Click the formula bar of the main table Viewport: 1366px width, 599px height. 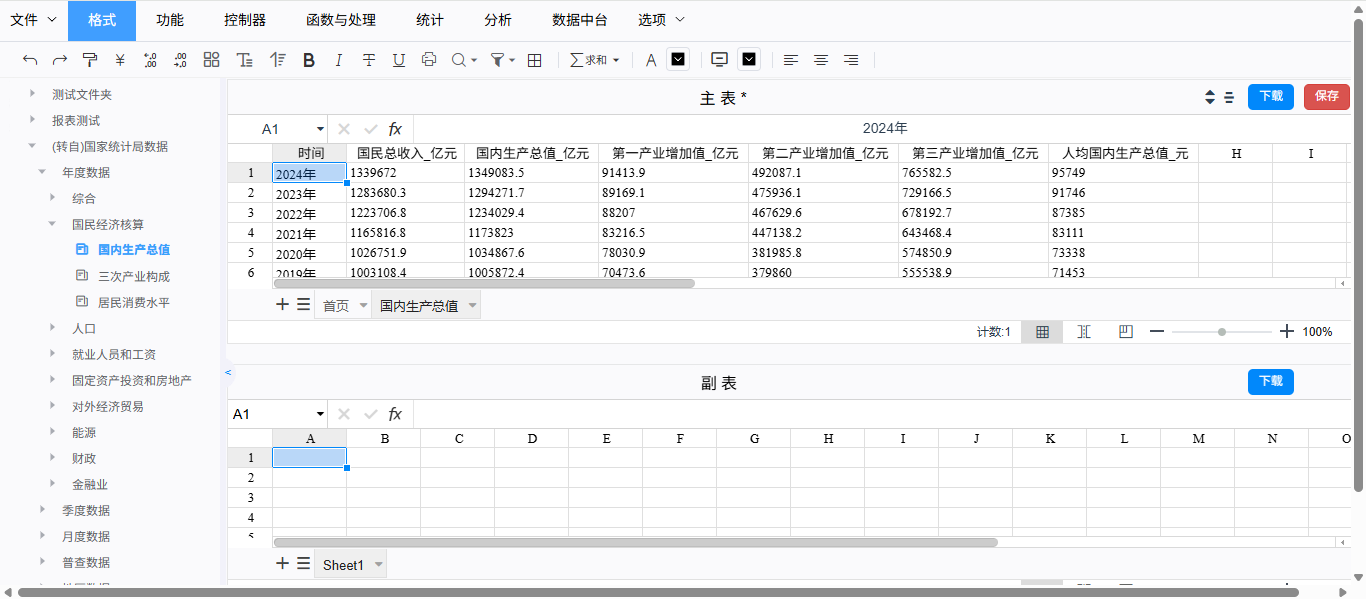click(884, 129)
